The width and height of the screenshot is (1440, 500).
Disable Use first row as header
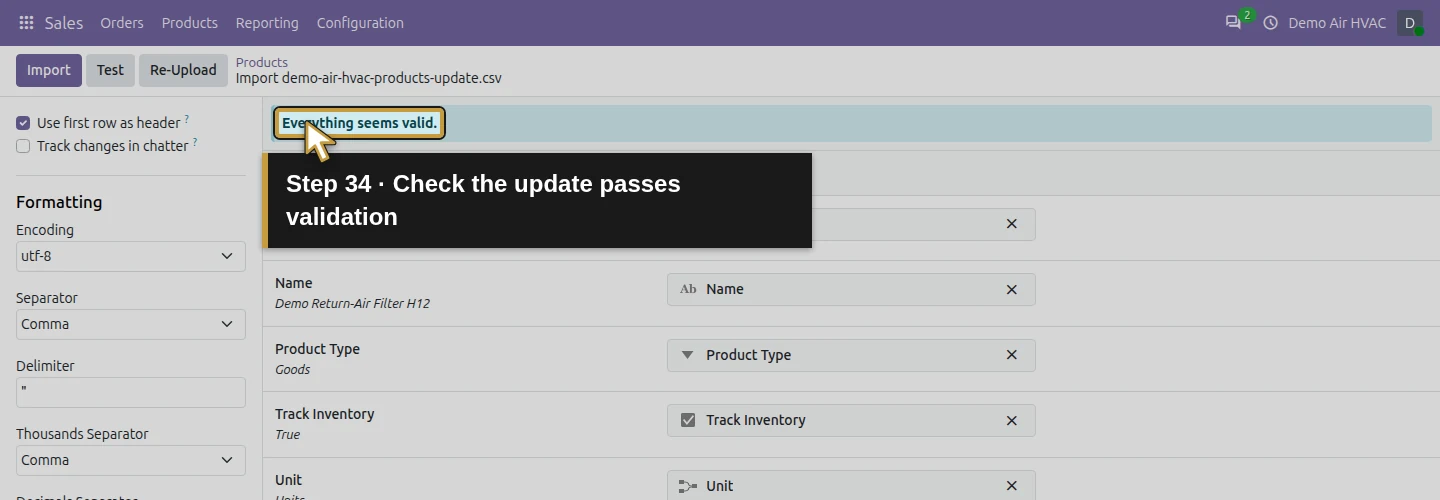(x=23, y=123)
